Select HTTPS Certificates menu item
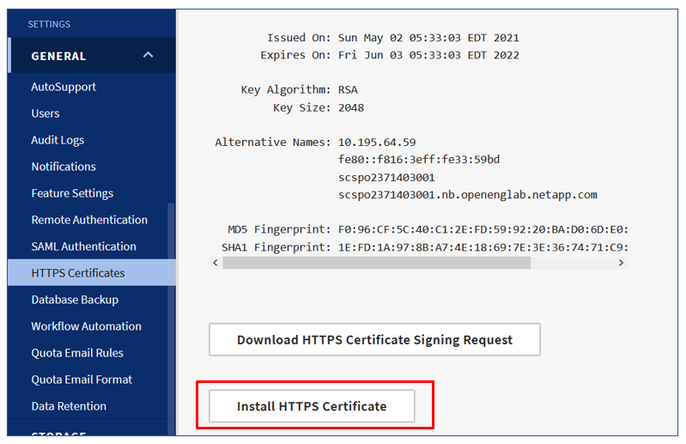The height and width of the screenshot is (444, 686). (x=91, y=273)
